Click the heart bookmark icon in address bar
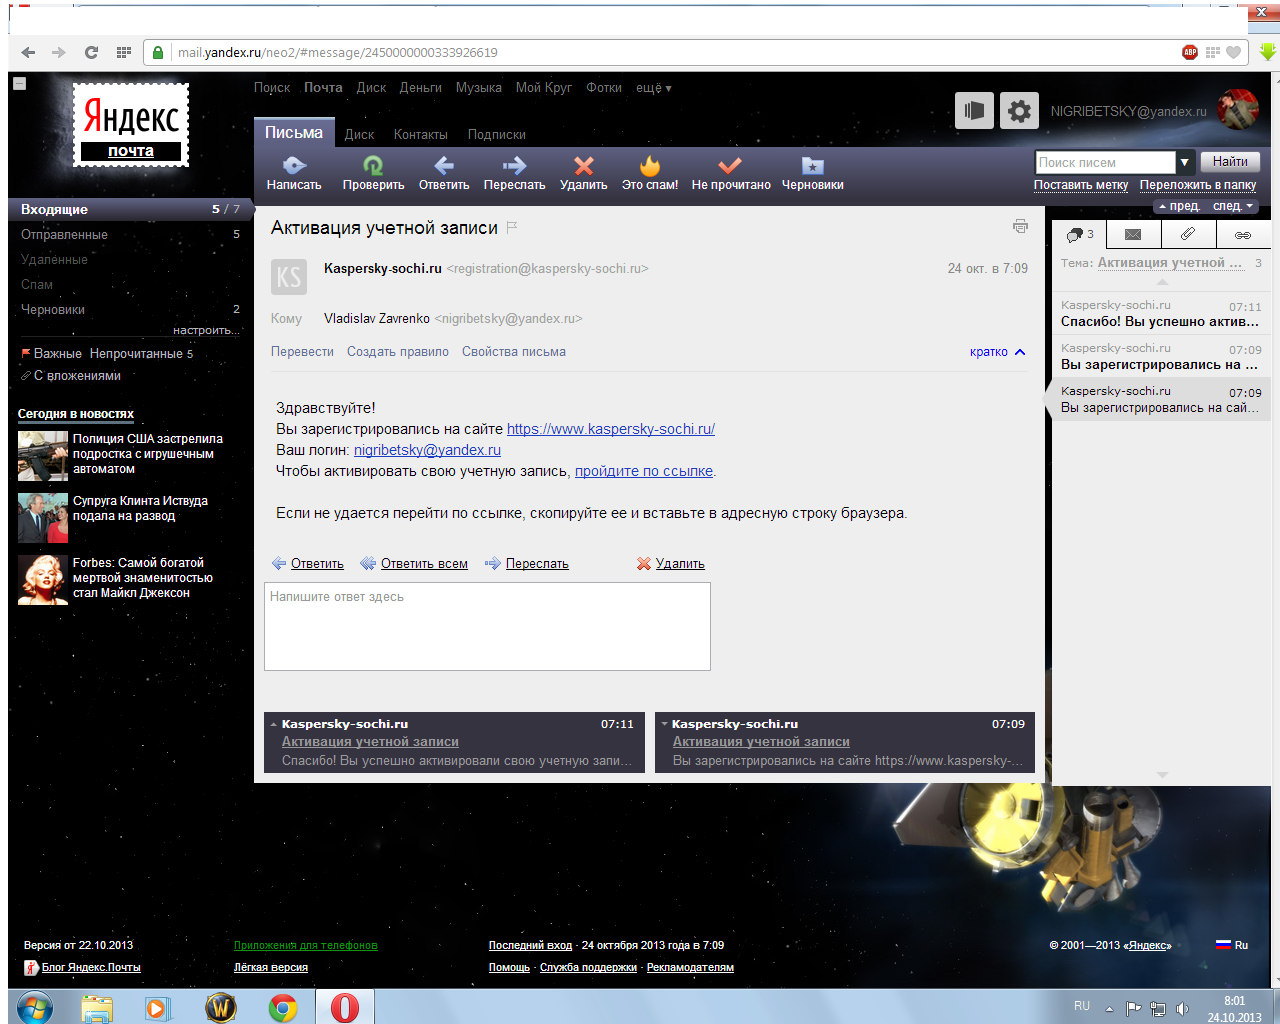Screen dimensions: 1280x1024 coord(1234,52)
